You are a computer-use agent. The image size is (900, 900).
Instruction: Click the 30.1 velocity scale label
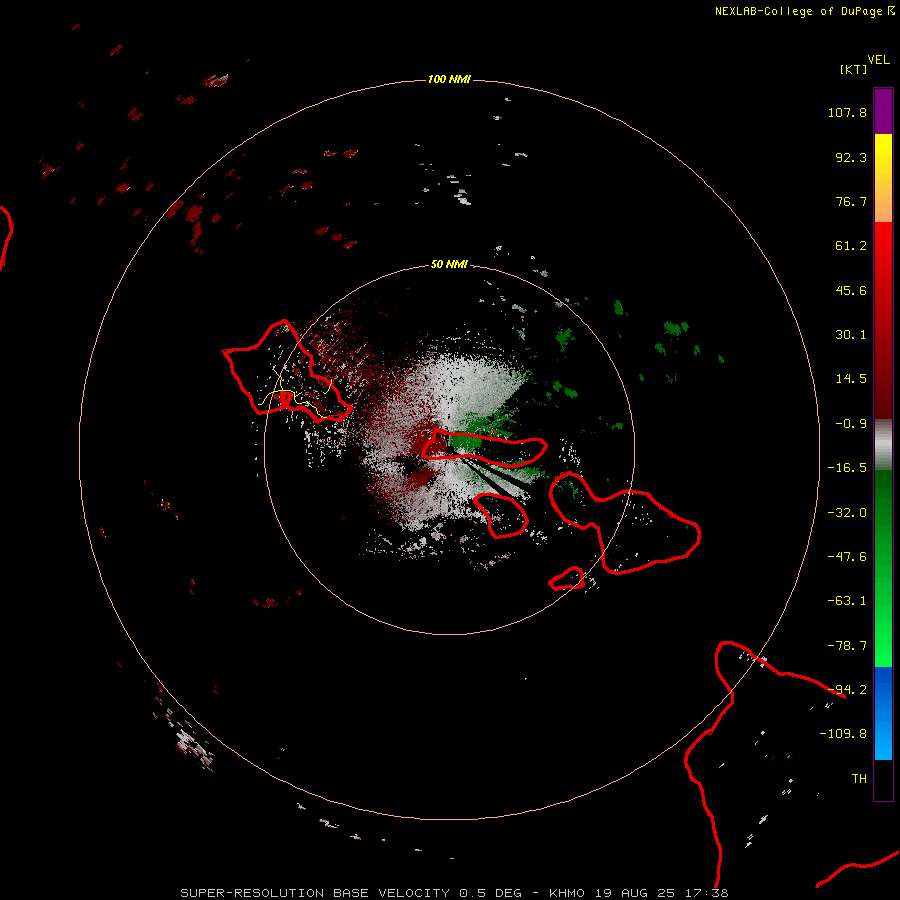pyautogui.click(x=851, y=335)
